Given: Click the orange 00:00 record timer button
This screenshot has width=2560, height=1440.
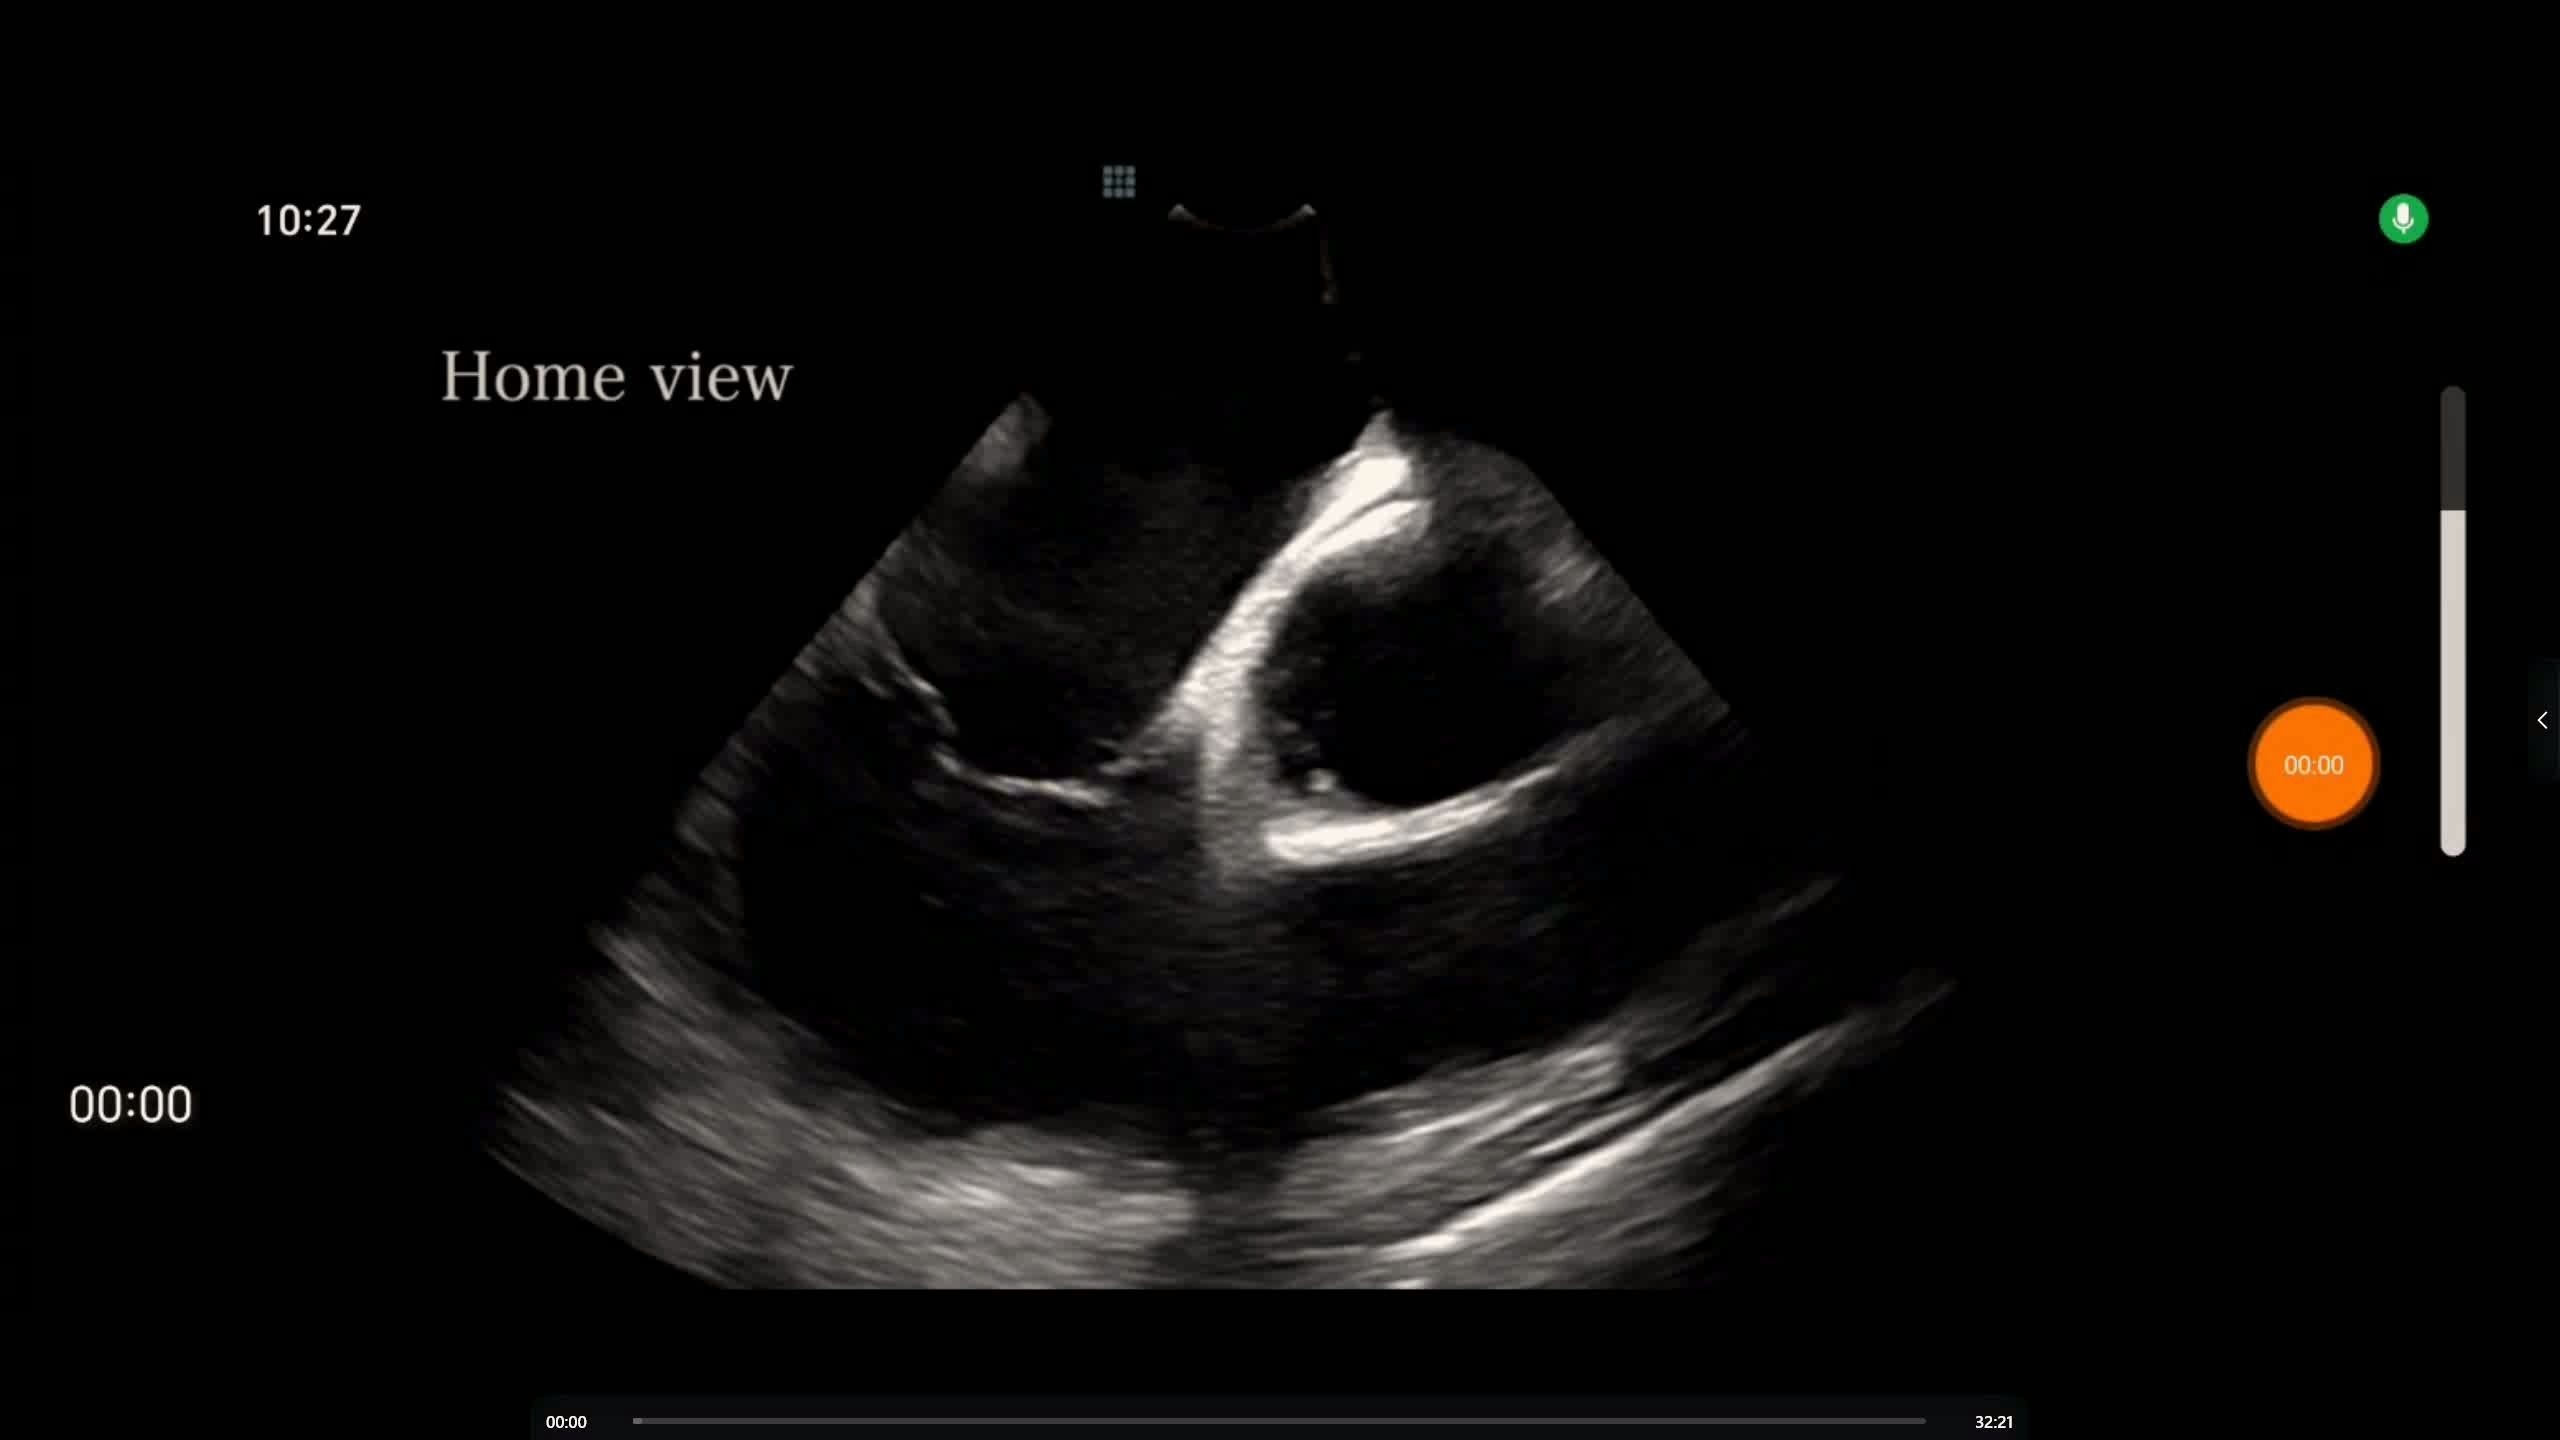Looking at the screenshot, I should (x=2313, y=765).
